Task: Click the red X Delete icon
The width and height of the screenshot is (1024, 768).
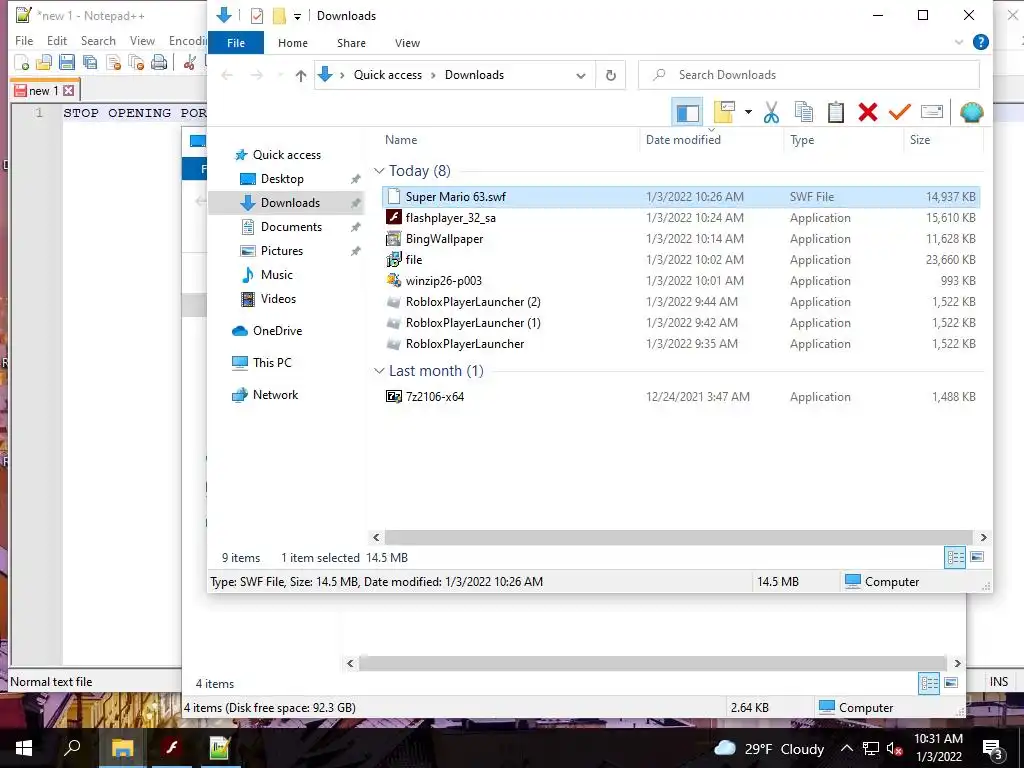Action: pyautogui.click(x=868, y=112)
